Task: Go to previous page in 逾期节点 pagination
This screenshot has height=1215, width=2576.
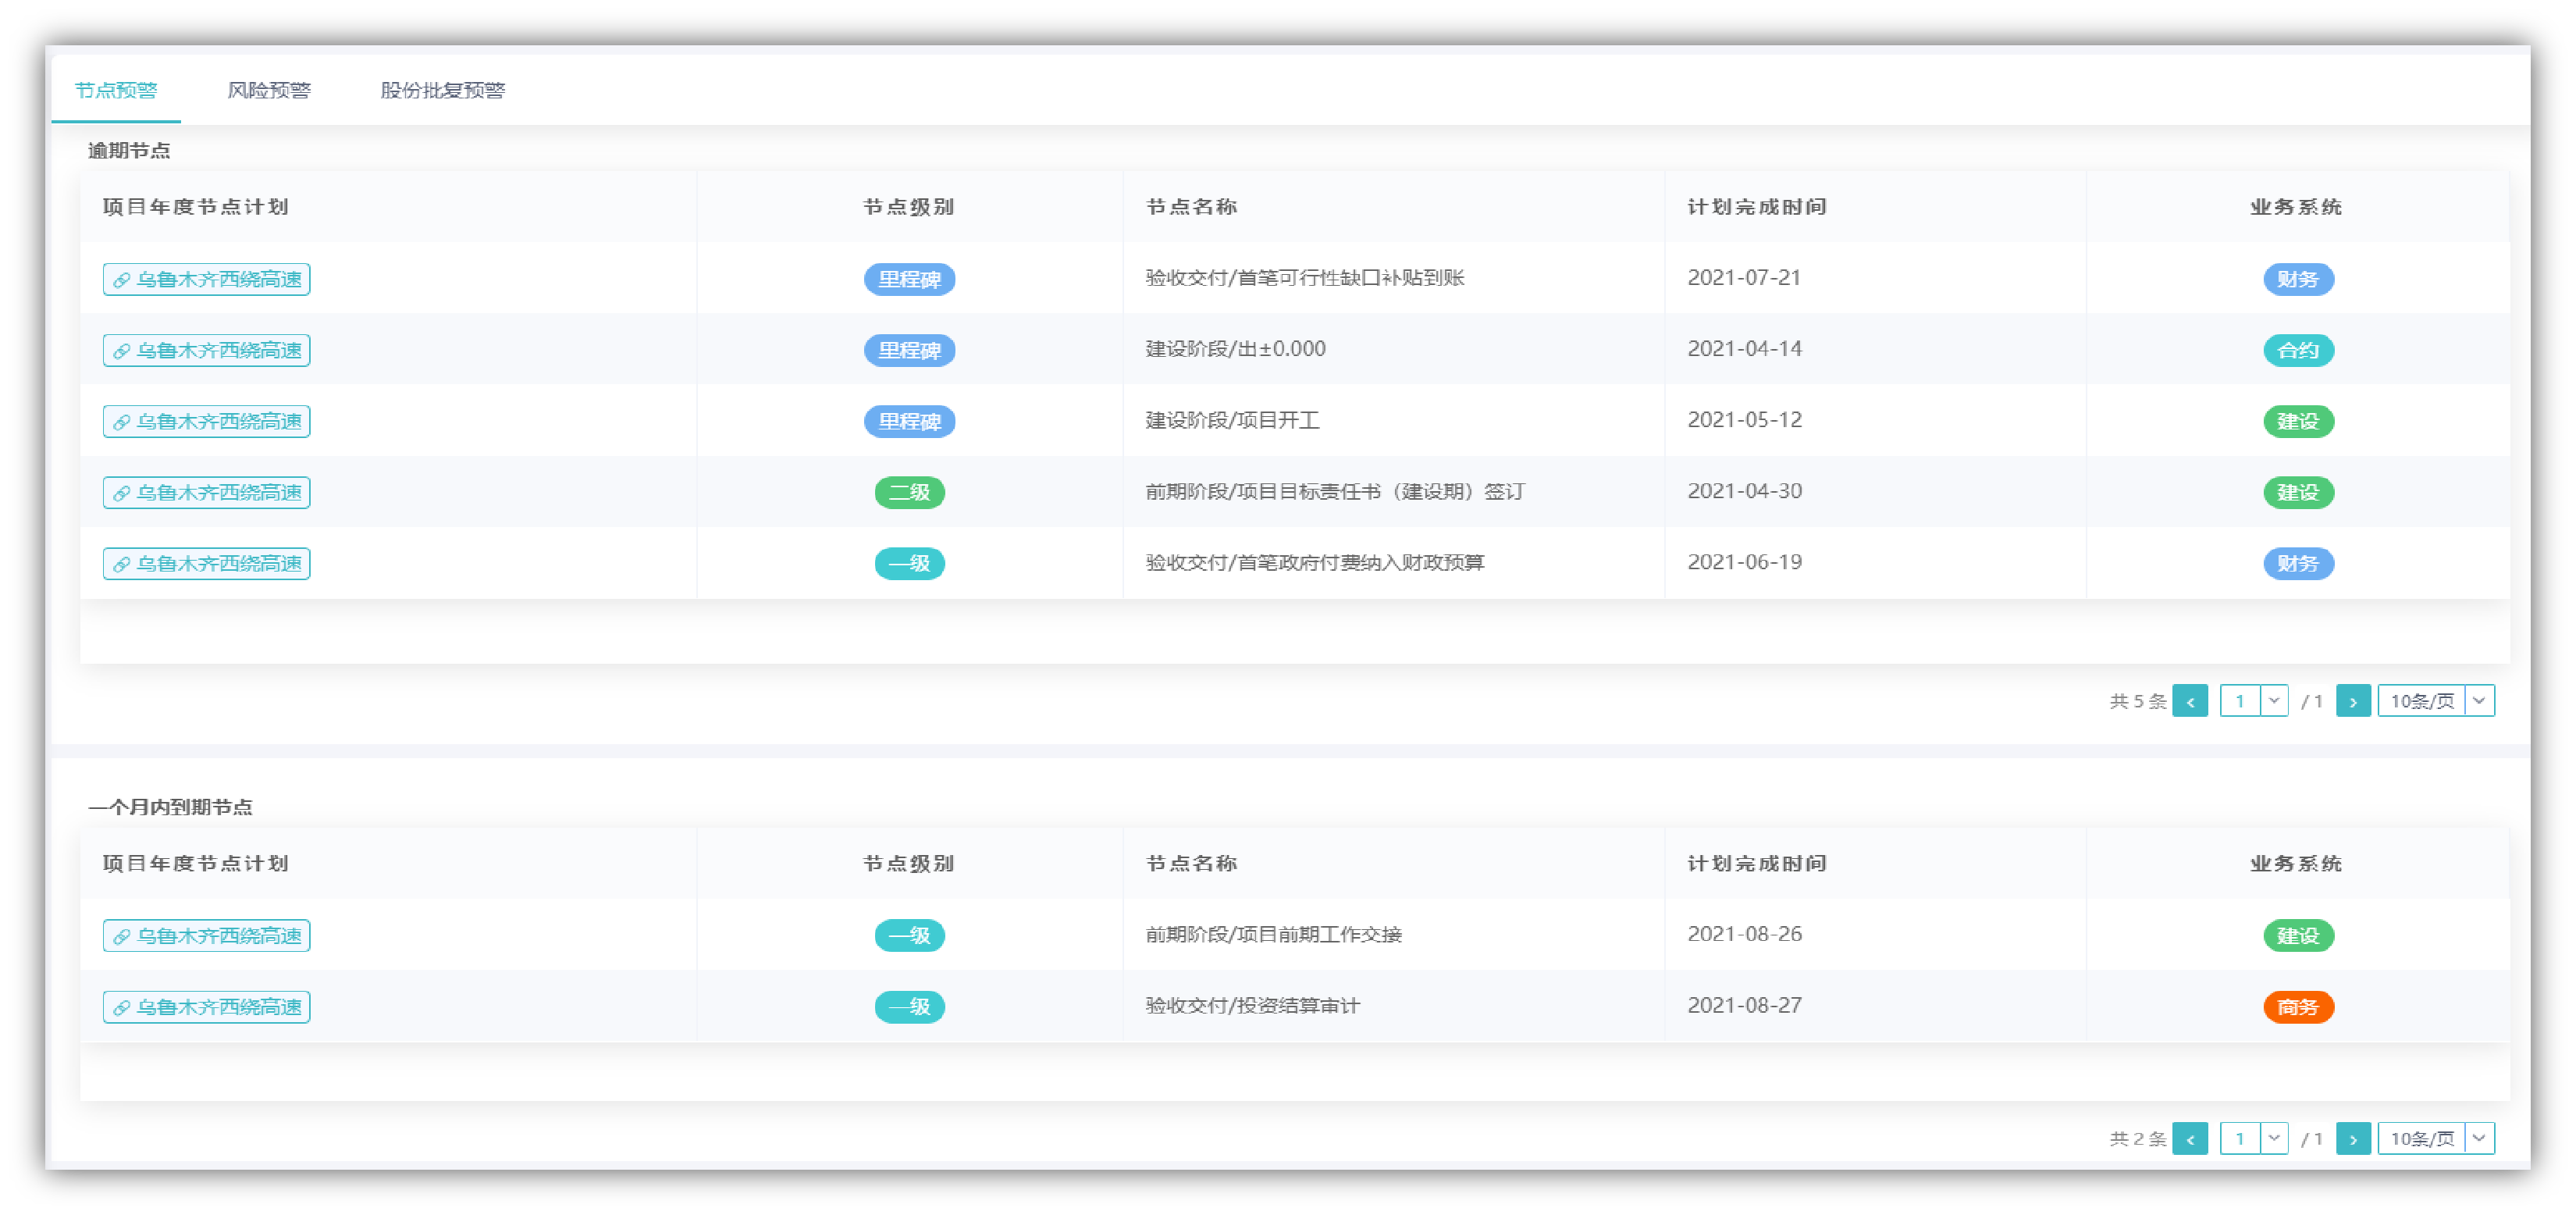Action: point(2190,701)
